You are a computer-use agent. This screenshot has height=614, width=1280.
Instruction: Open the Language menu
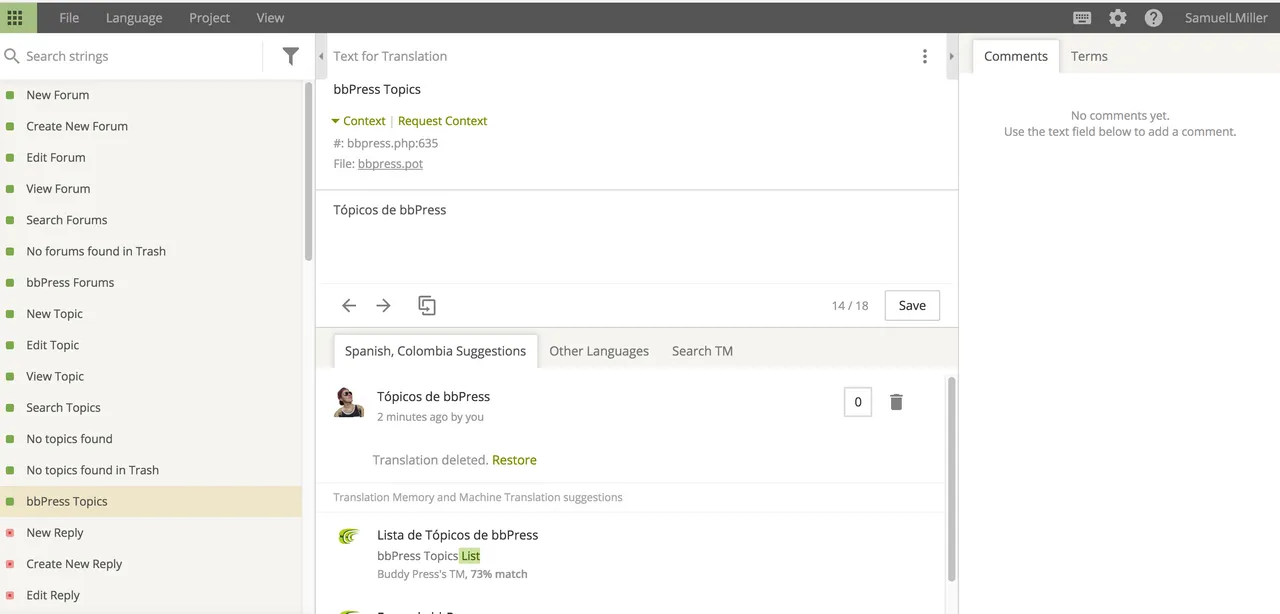click(x=134, y=18)
